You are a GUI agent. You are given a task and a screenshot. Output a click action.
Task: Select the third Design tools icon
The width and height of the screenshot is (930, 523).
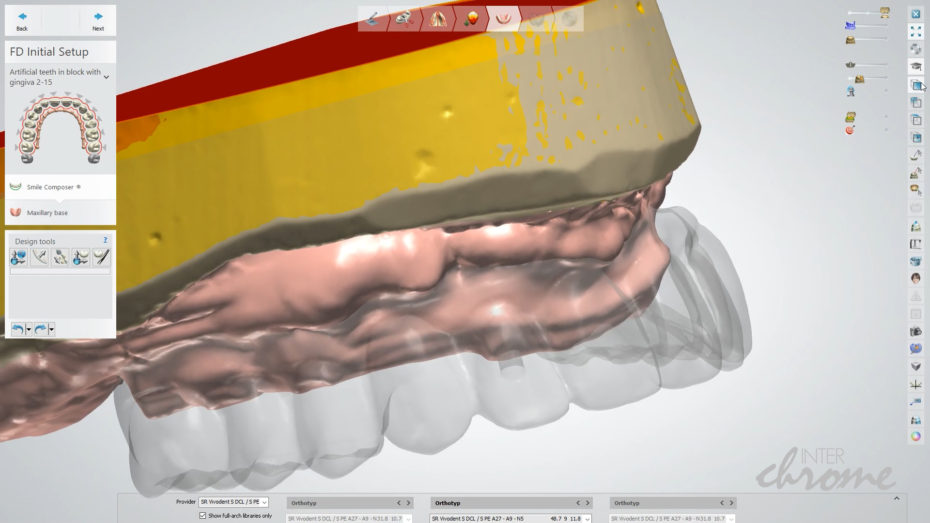click(x=60, y=257)
